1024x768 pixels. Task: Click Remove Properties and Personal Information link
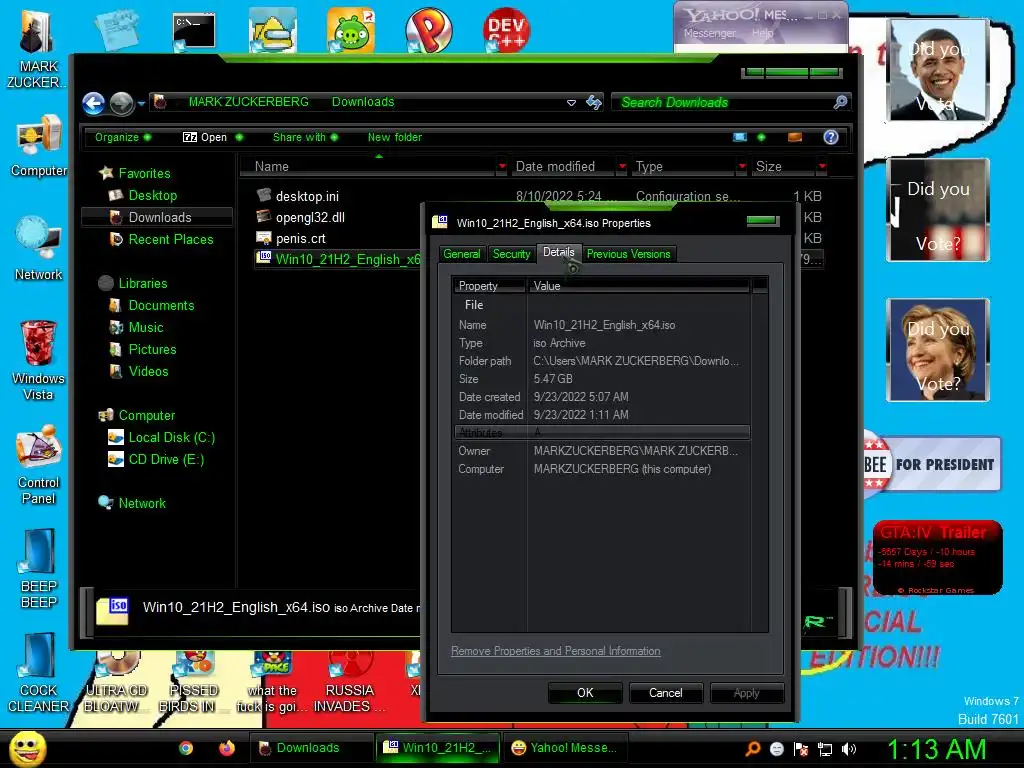tap(556, 651)
